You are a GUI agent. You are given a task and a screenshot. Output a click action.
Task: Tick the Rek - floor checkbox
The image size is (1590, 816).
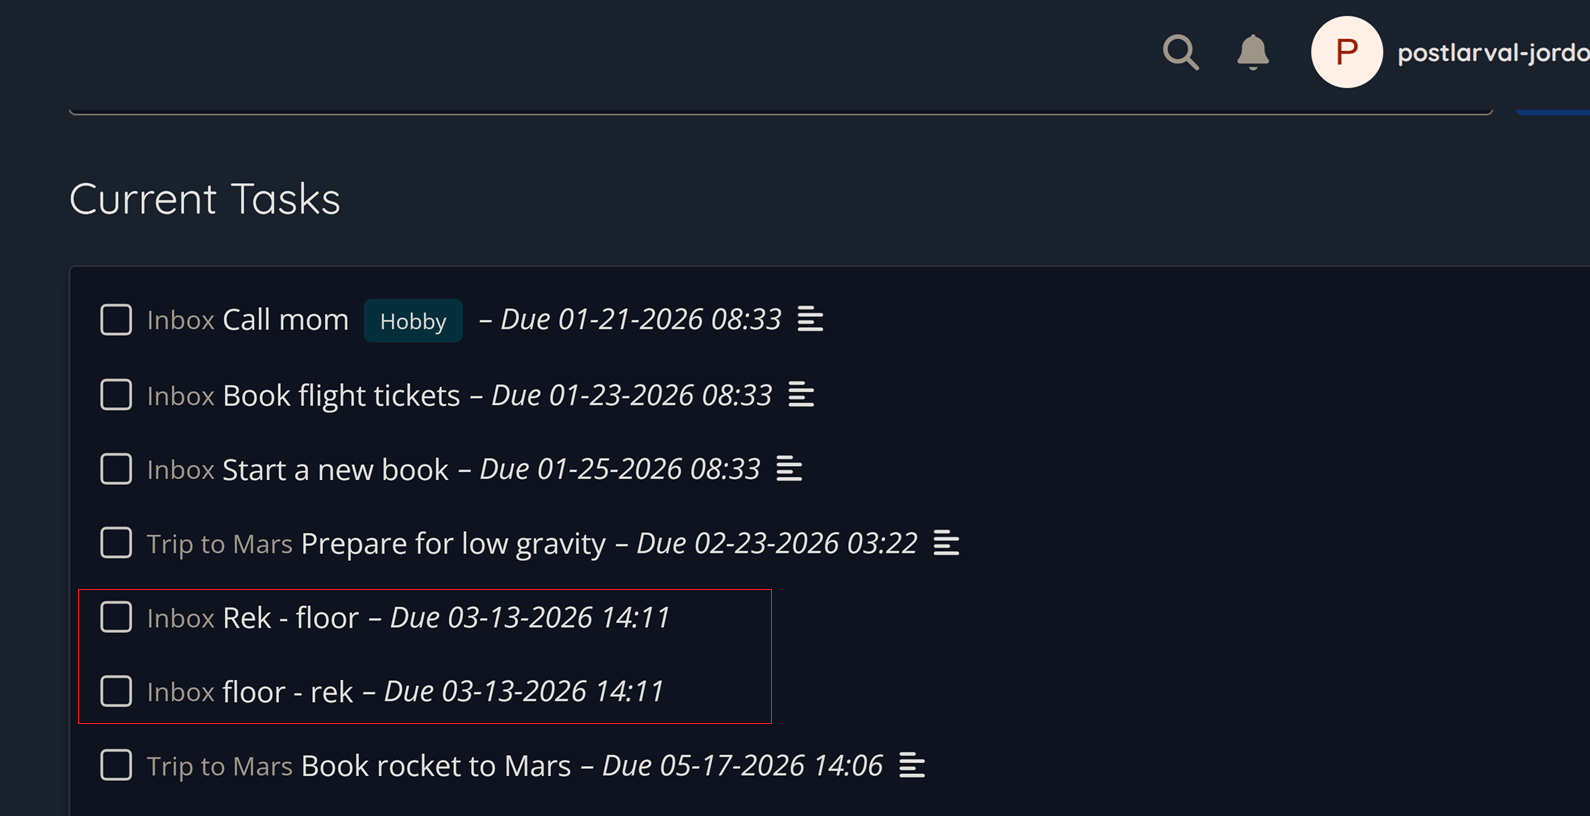pyautogui.click(x=116, y=617)
